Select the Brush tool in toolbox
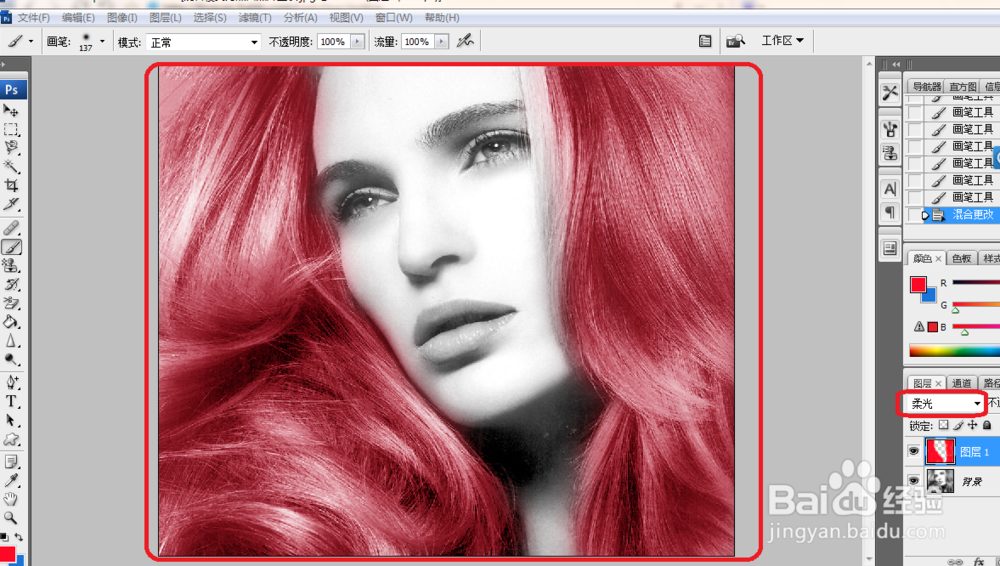 [11, 247]
